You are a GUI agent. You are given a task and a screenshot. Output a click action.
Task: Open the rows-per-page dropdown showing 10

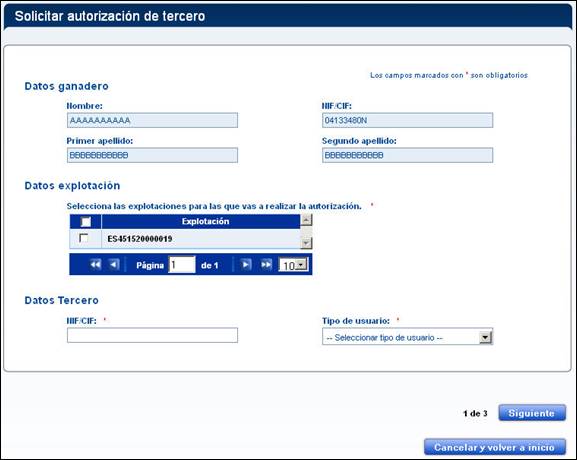294,265
